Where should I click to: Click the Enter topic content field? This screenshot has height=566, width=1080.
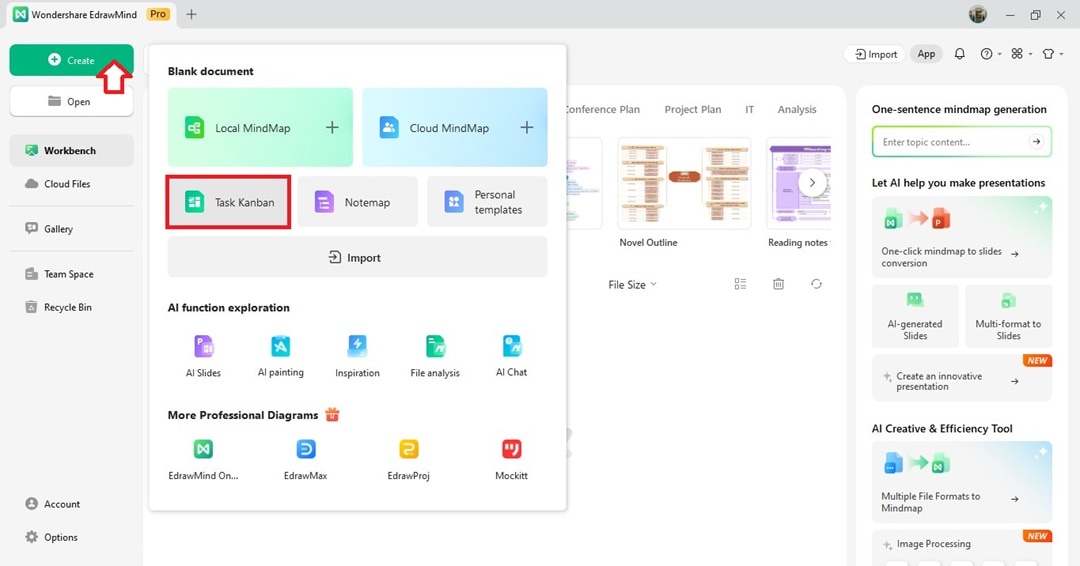[962, 142]
